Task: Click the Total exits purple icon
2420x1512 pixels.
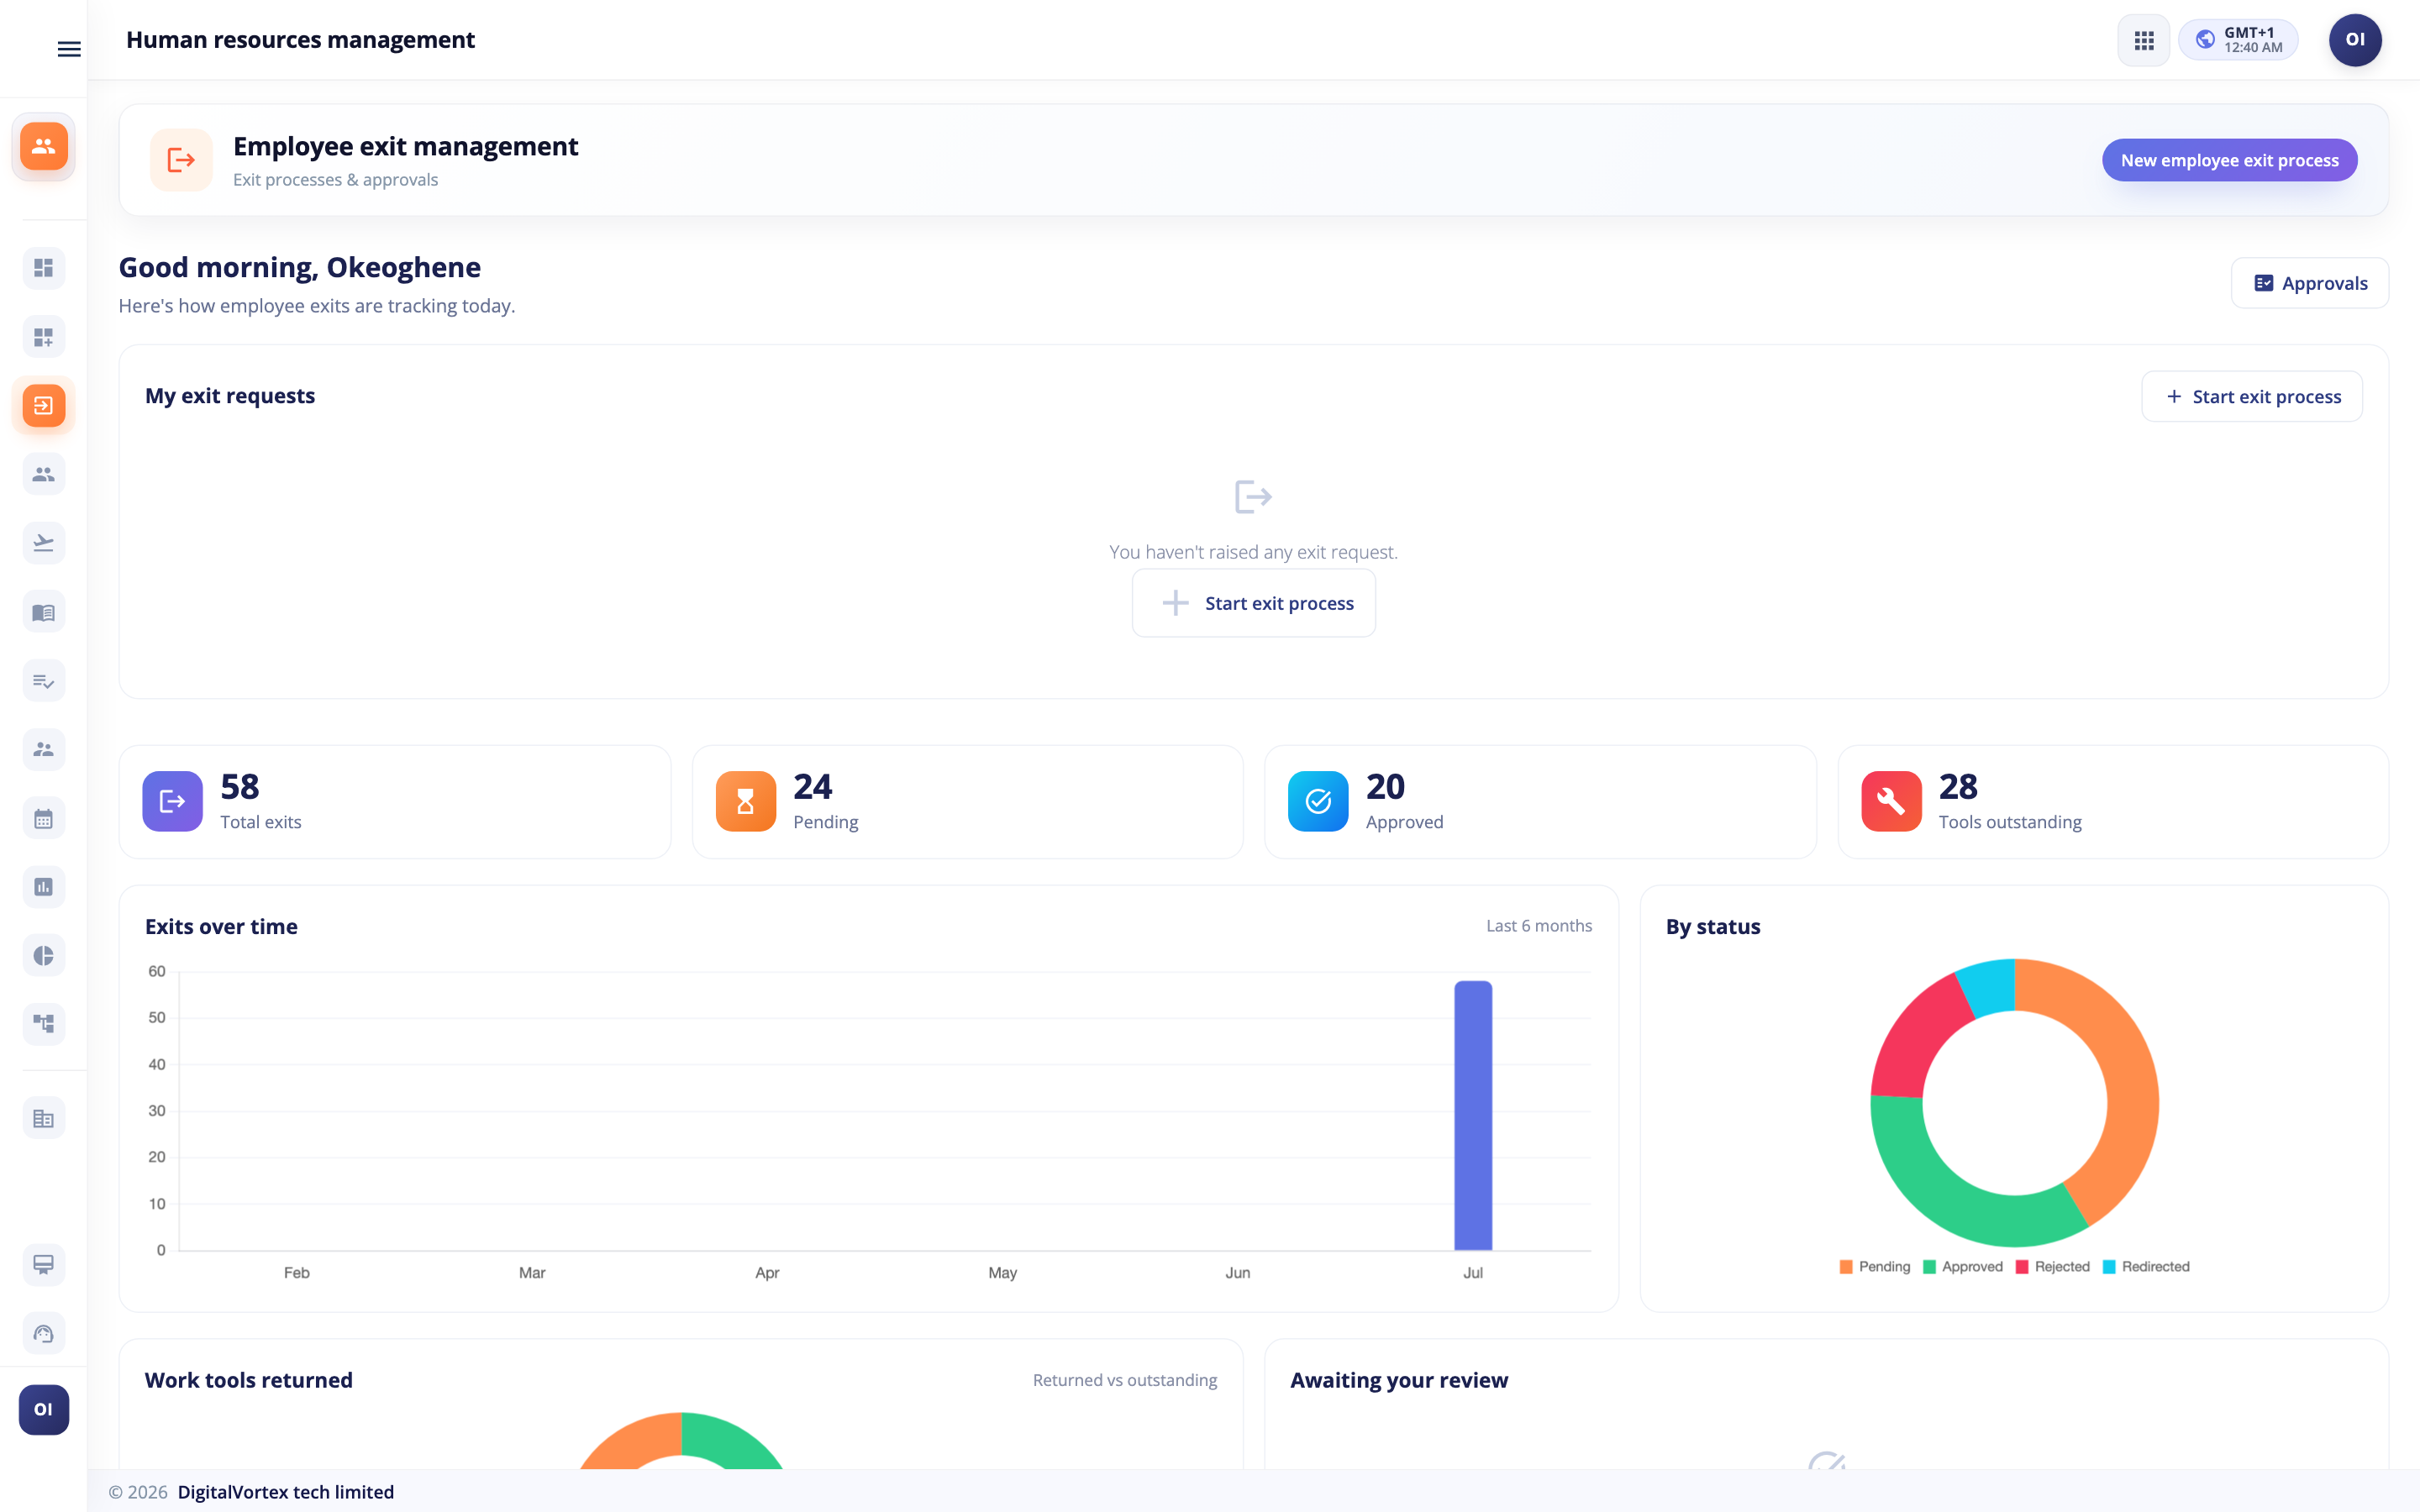Action: pos(172,801)
